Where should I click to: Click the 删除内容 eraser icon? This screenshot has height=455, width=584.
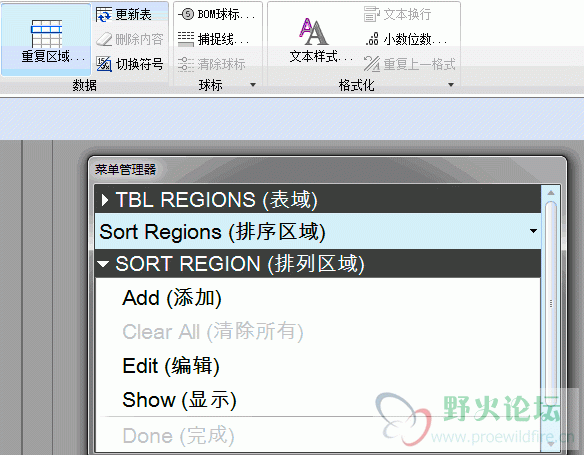tap(104, 39)
